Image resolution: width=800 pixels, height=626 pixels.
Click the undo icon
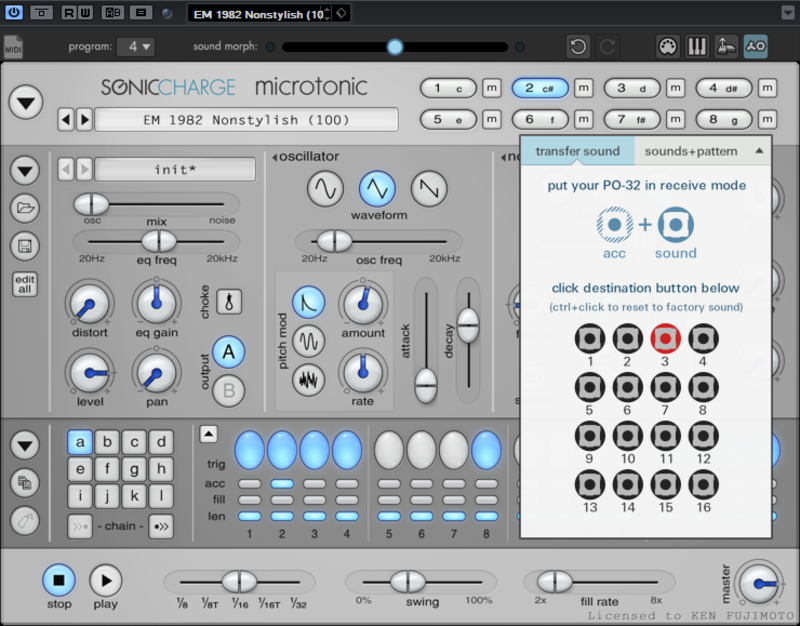[x=578, y=47]
